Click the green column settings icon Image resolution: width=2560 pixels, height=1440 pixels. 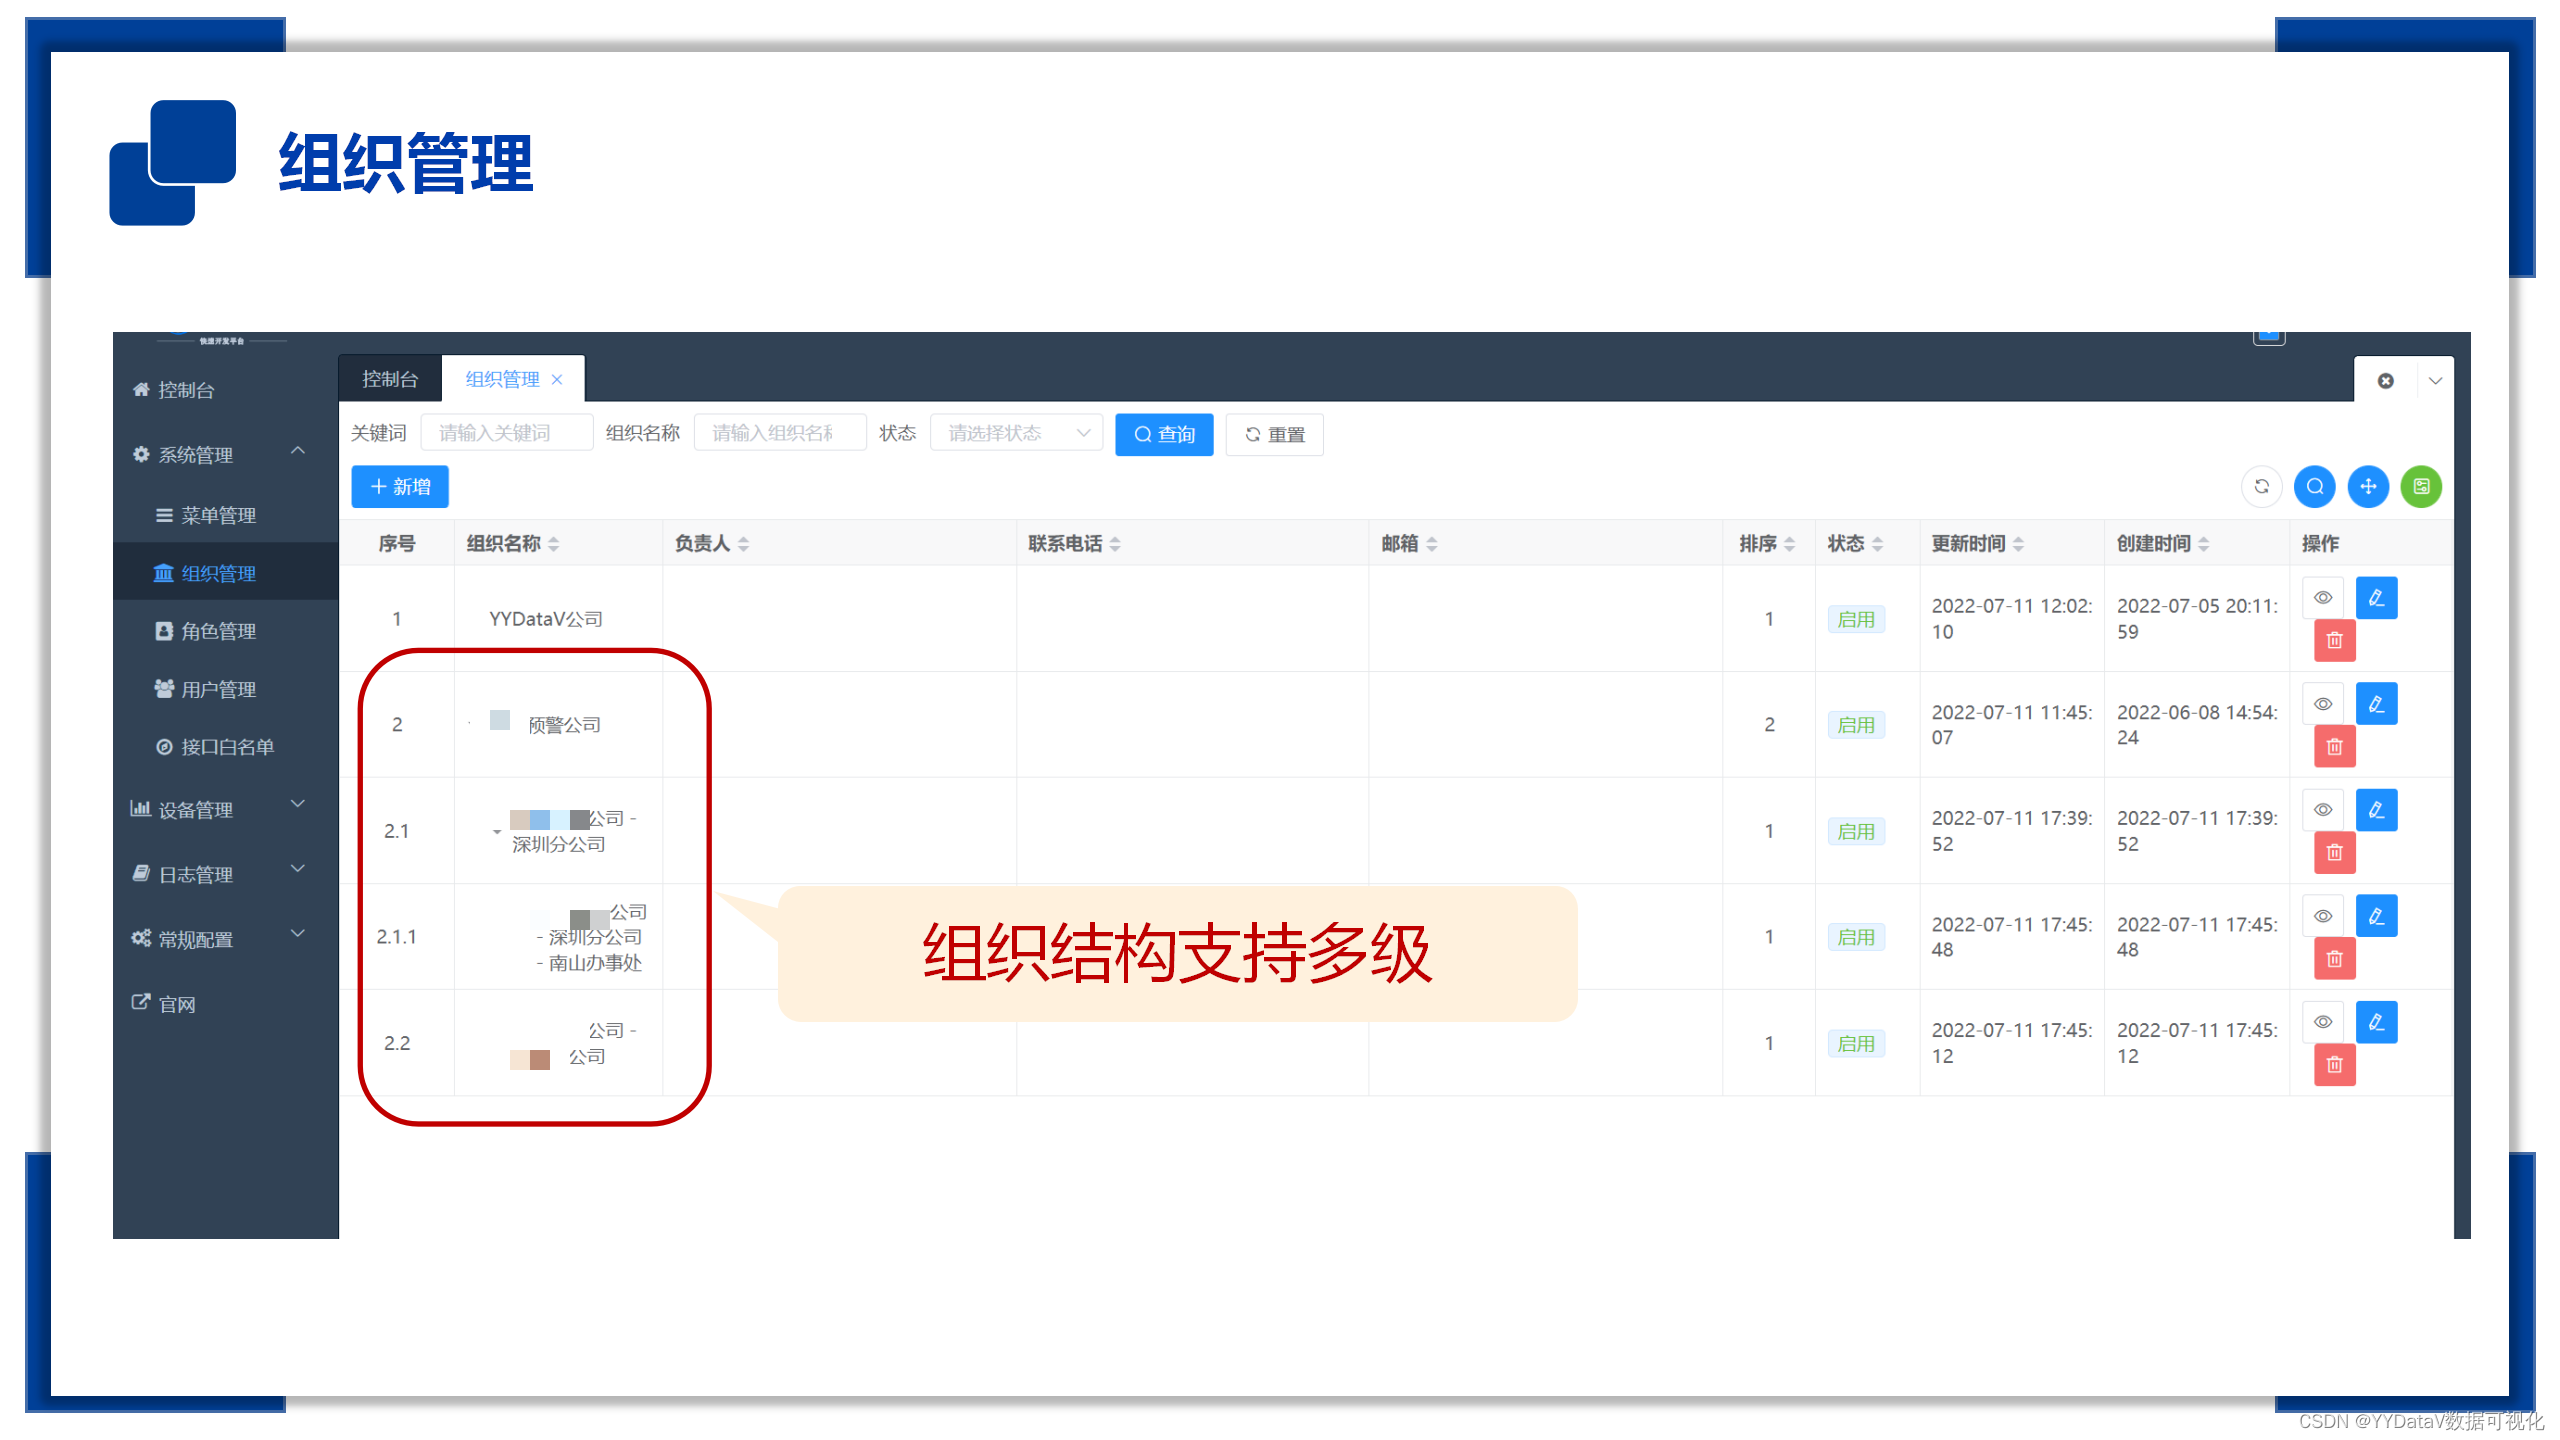(x=2421, y=487)
